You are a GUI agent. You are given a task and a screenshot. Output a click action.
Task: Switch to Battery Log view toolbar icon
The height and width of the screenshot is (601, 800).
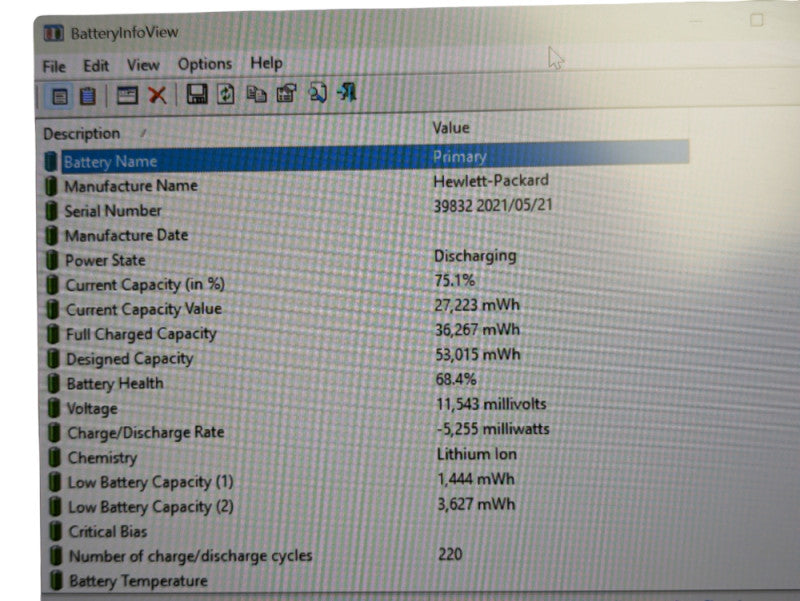click(88, 96)
